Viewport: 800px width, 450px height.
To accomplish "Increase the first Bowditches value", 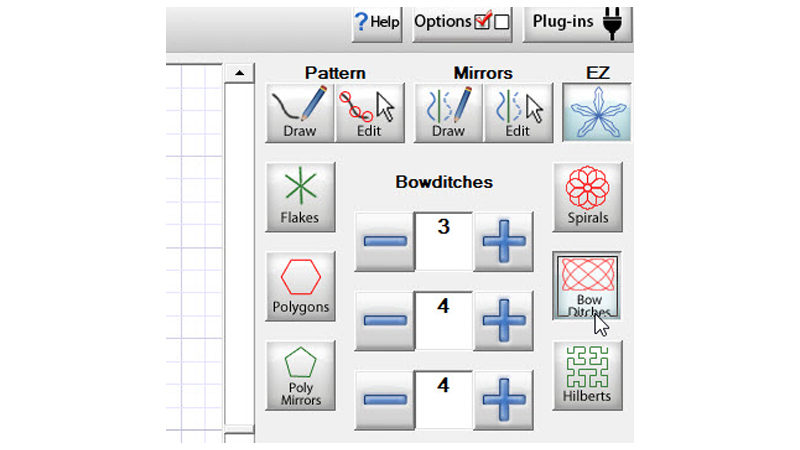I will (x=504, y=241).
